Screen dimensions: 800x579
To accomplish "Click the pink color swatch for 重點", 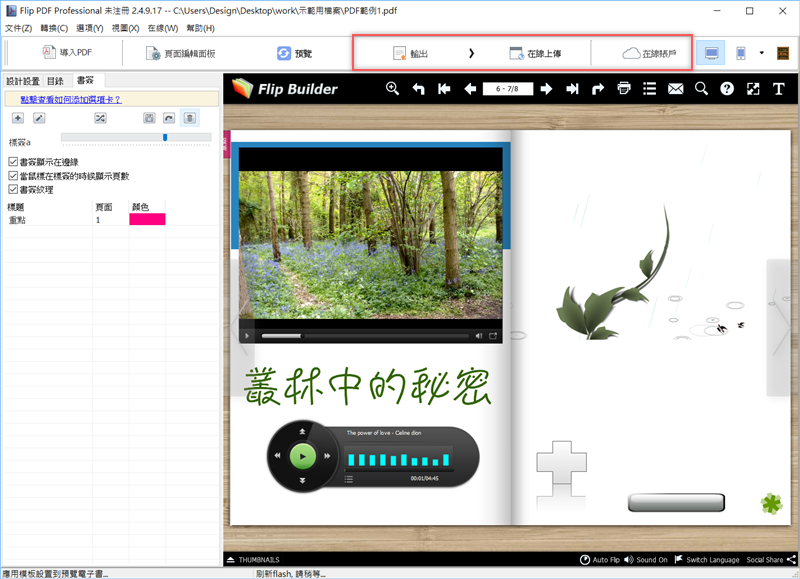I will click(147, 219).
